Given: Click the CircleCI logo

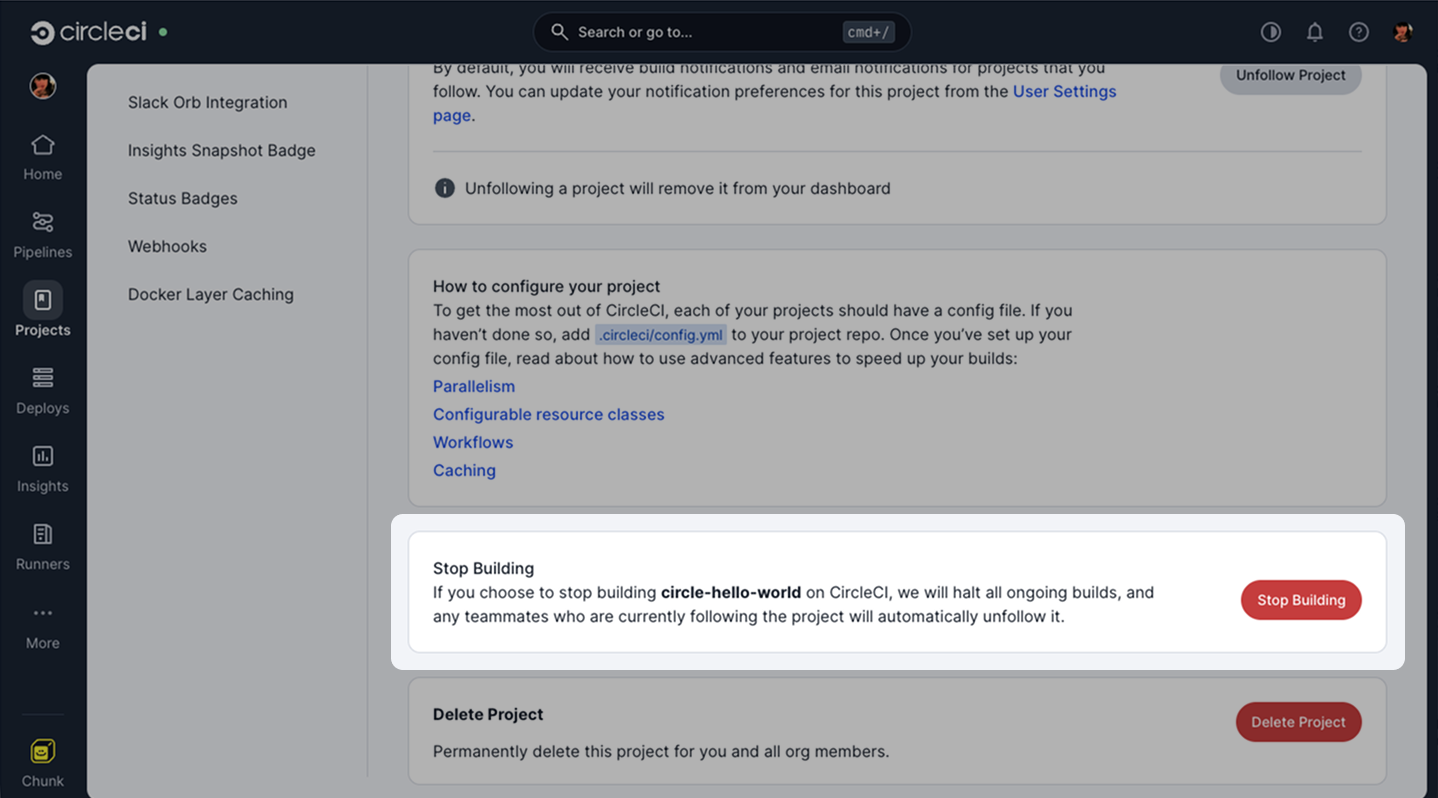Looking at the screenshot, I should 88,30.
